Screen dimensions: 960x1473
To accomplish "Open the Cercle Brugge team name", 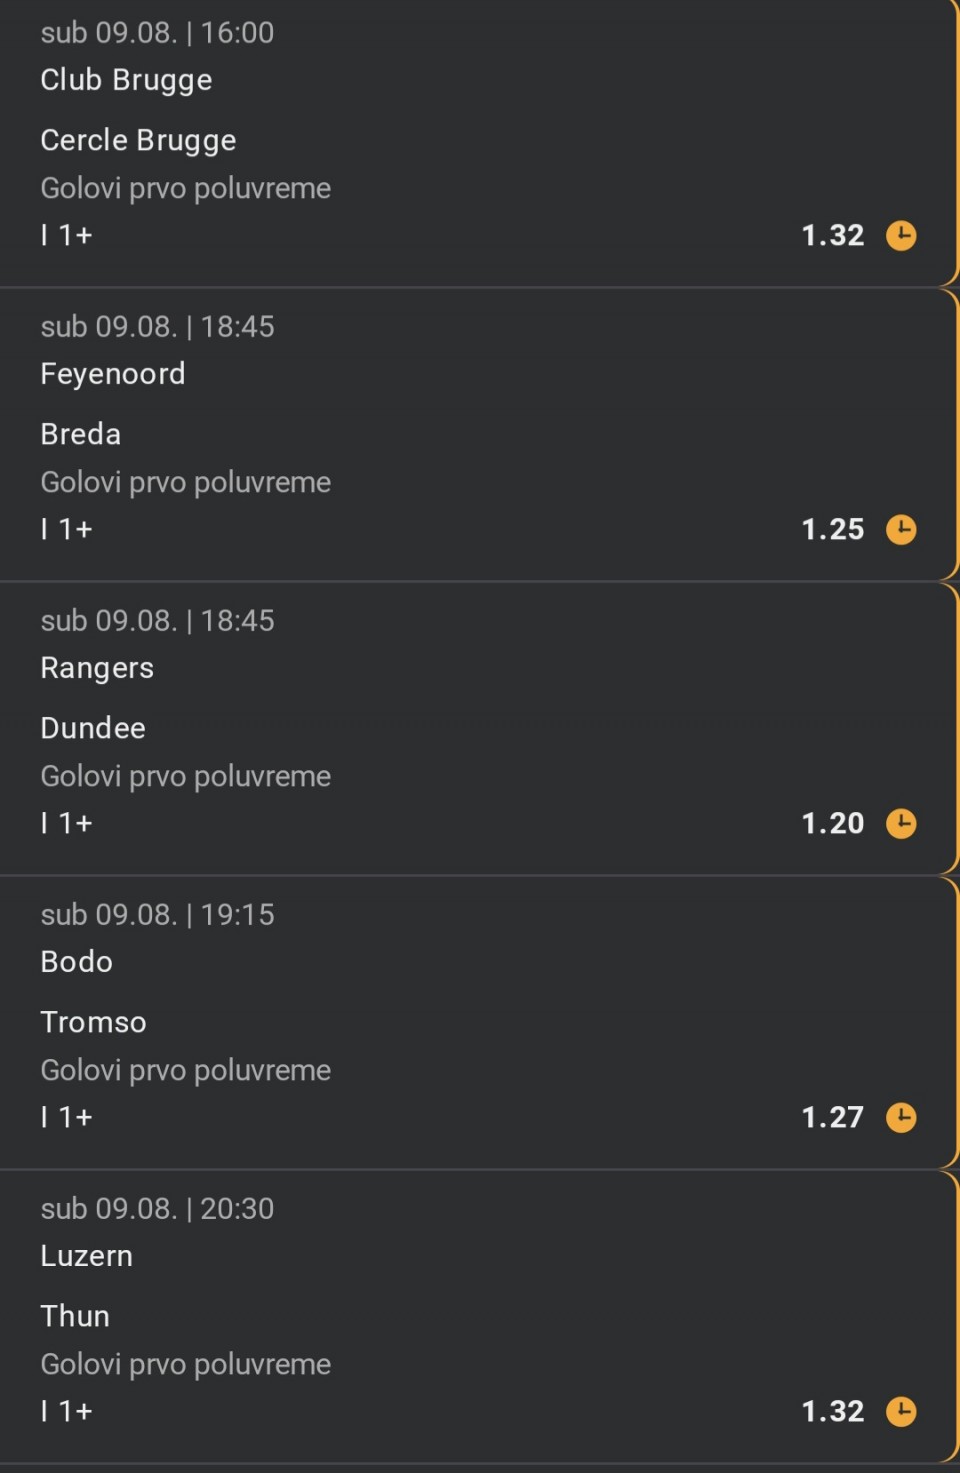I will pyautogui.click(x=138, y=141).
